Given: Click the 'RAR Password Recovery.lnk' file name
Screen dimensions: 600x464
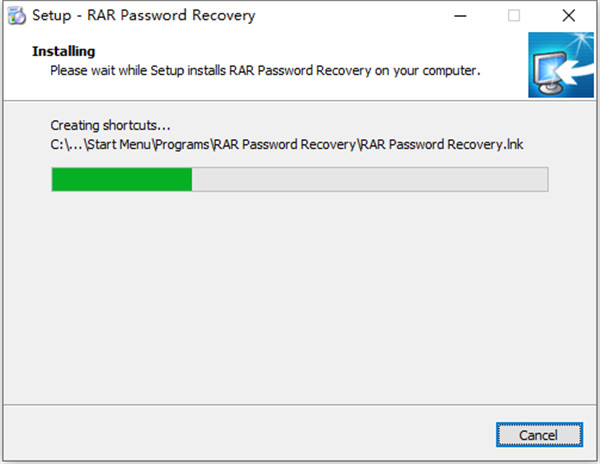Looking at the screenshot, I should pos(442,144).
